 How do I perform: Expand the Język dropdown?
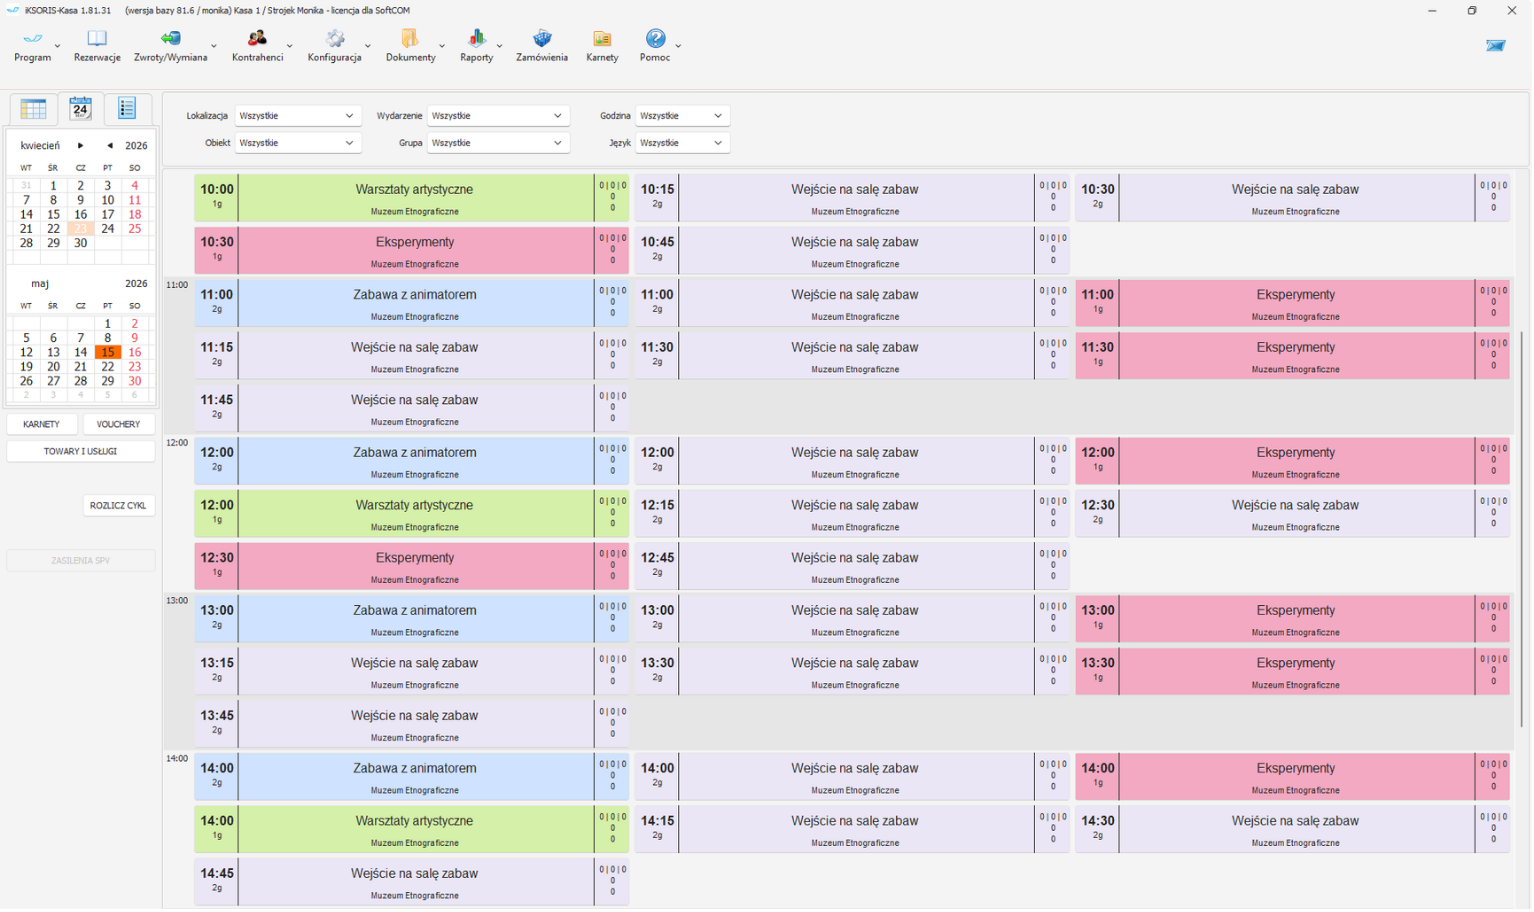(x=682, y=143)
